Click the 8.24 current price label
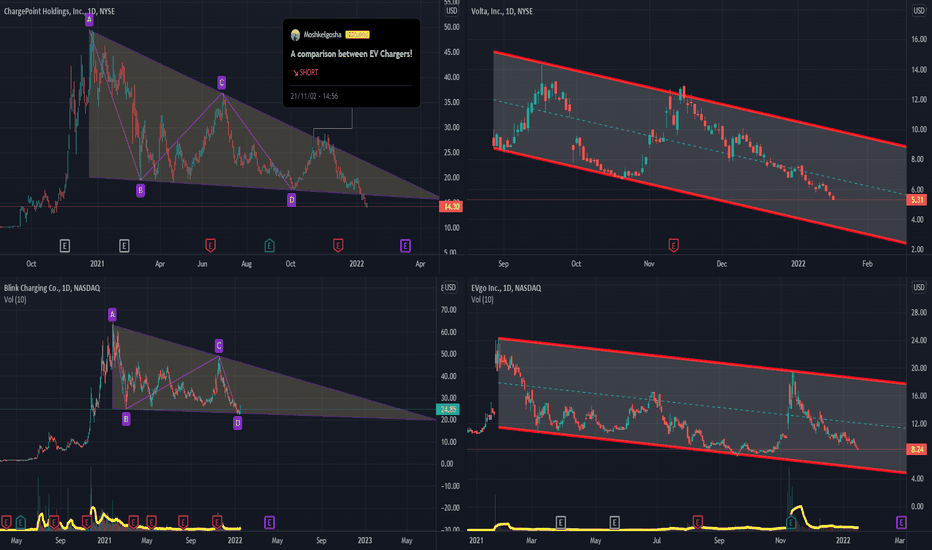 click(917, 449)
